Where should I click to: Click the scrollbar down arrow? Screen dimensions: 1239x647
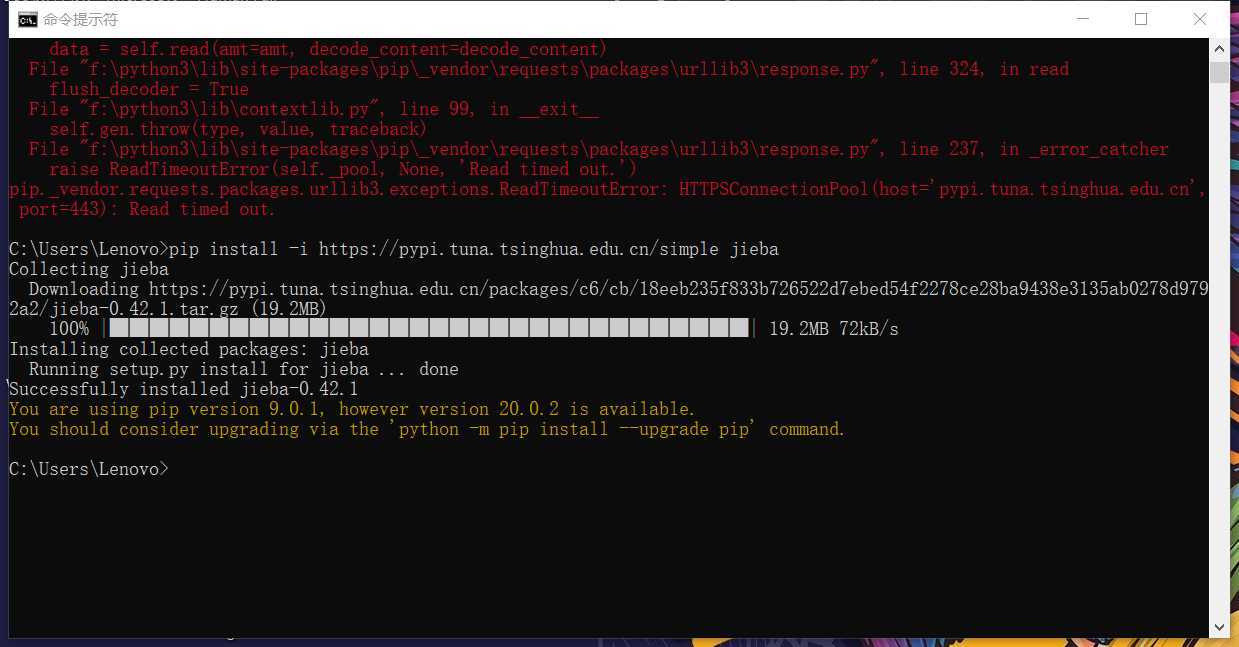coord(1219,627)
